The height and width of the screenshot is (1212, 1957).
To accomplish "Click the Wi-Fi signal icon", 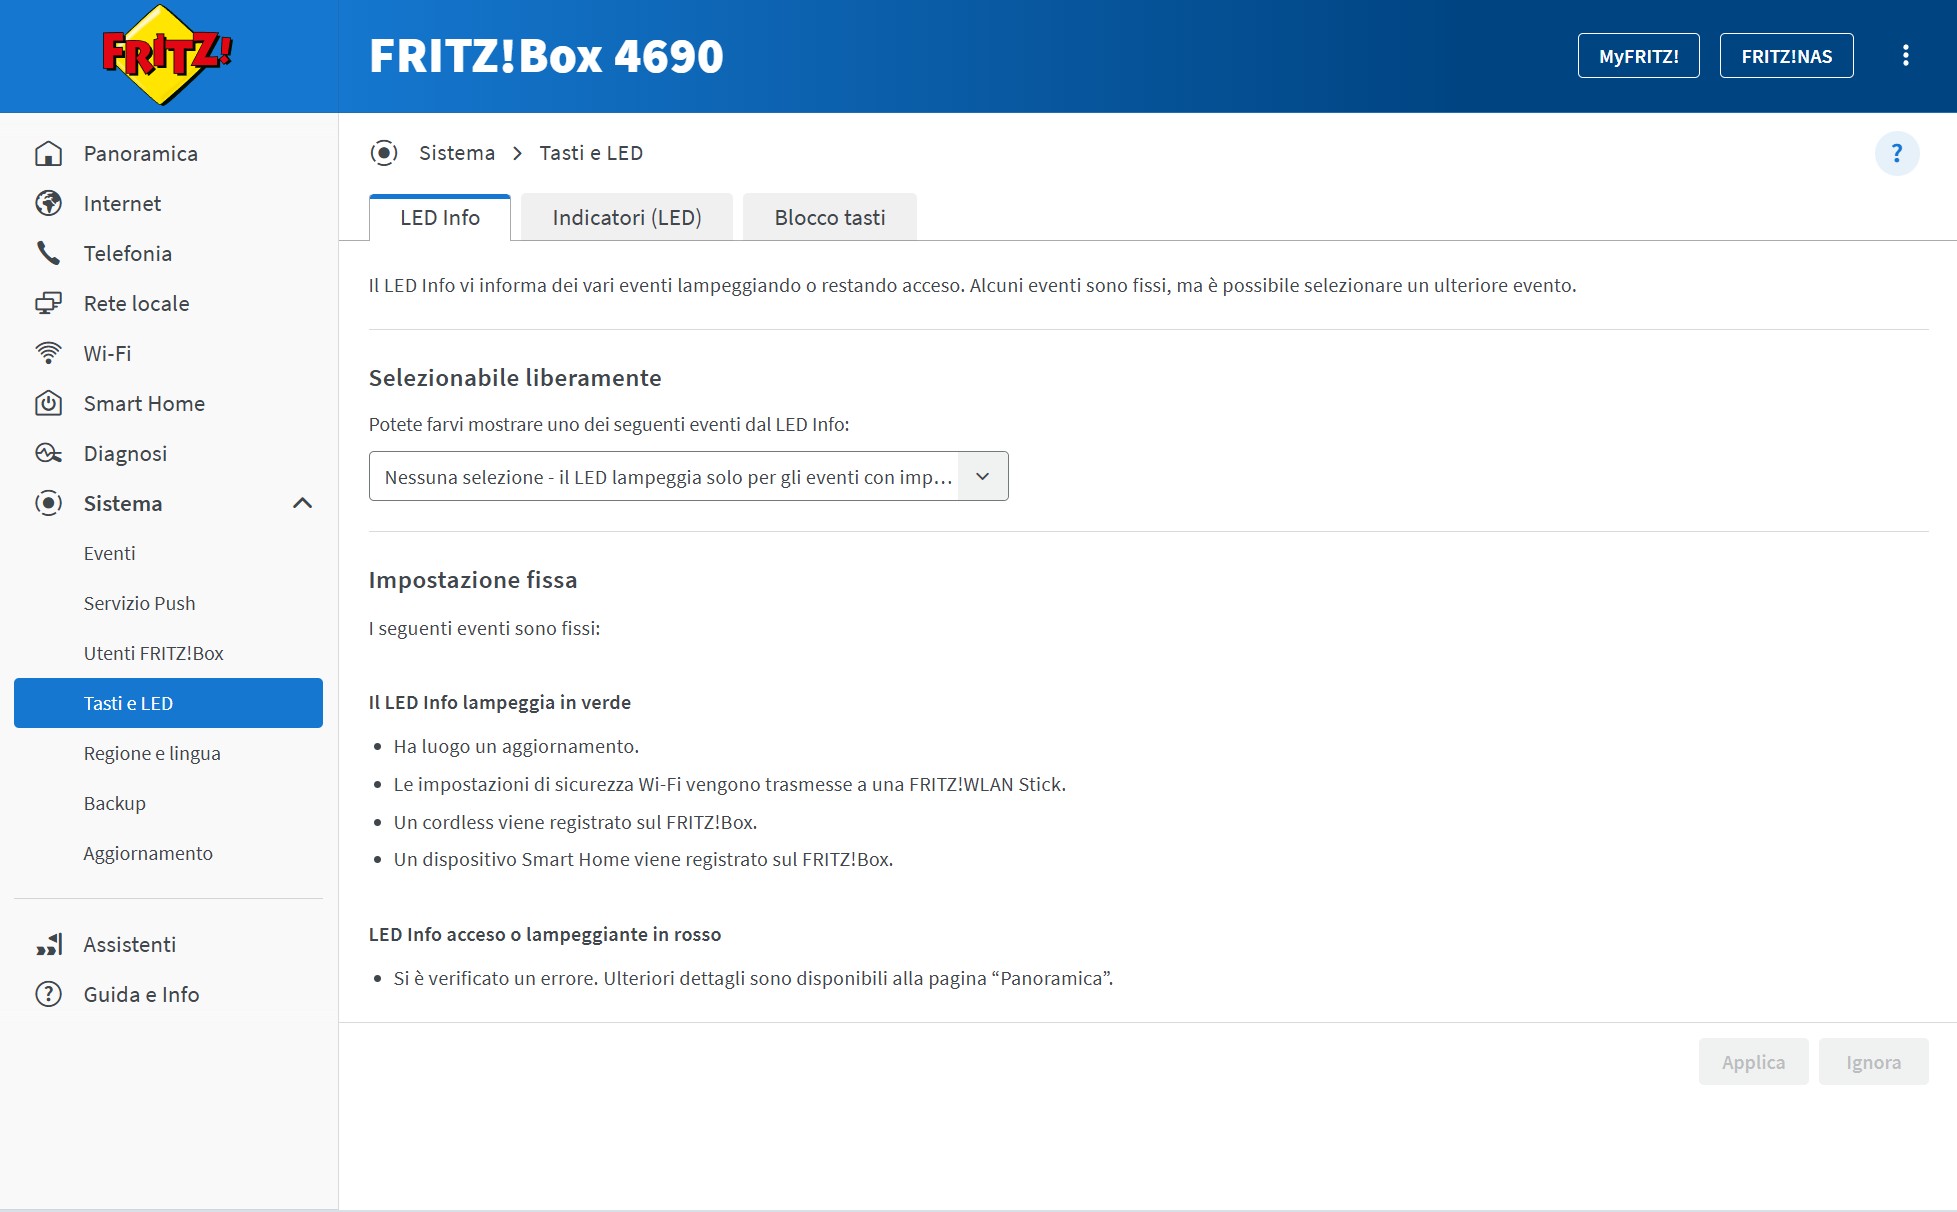I will [x=48, y=354].
